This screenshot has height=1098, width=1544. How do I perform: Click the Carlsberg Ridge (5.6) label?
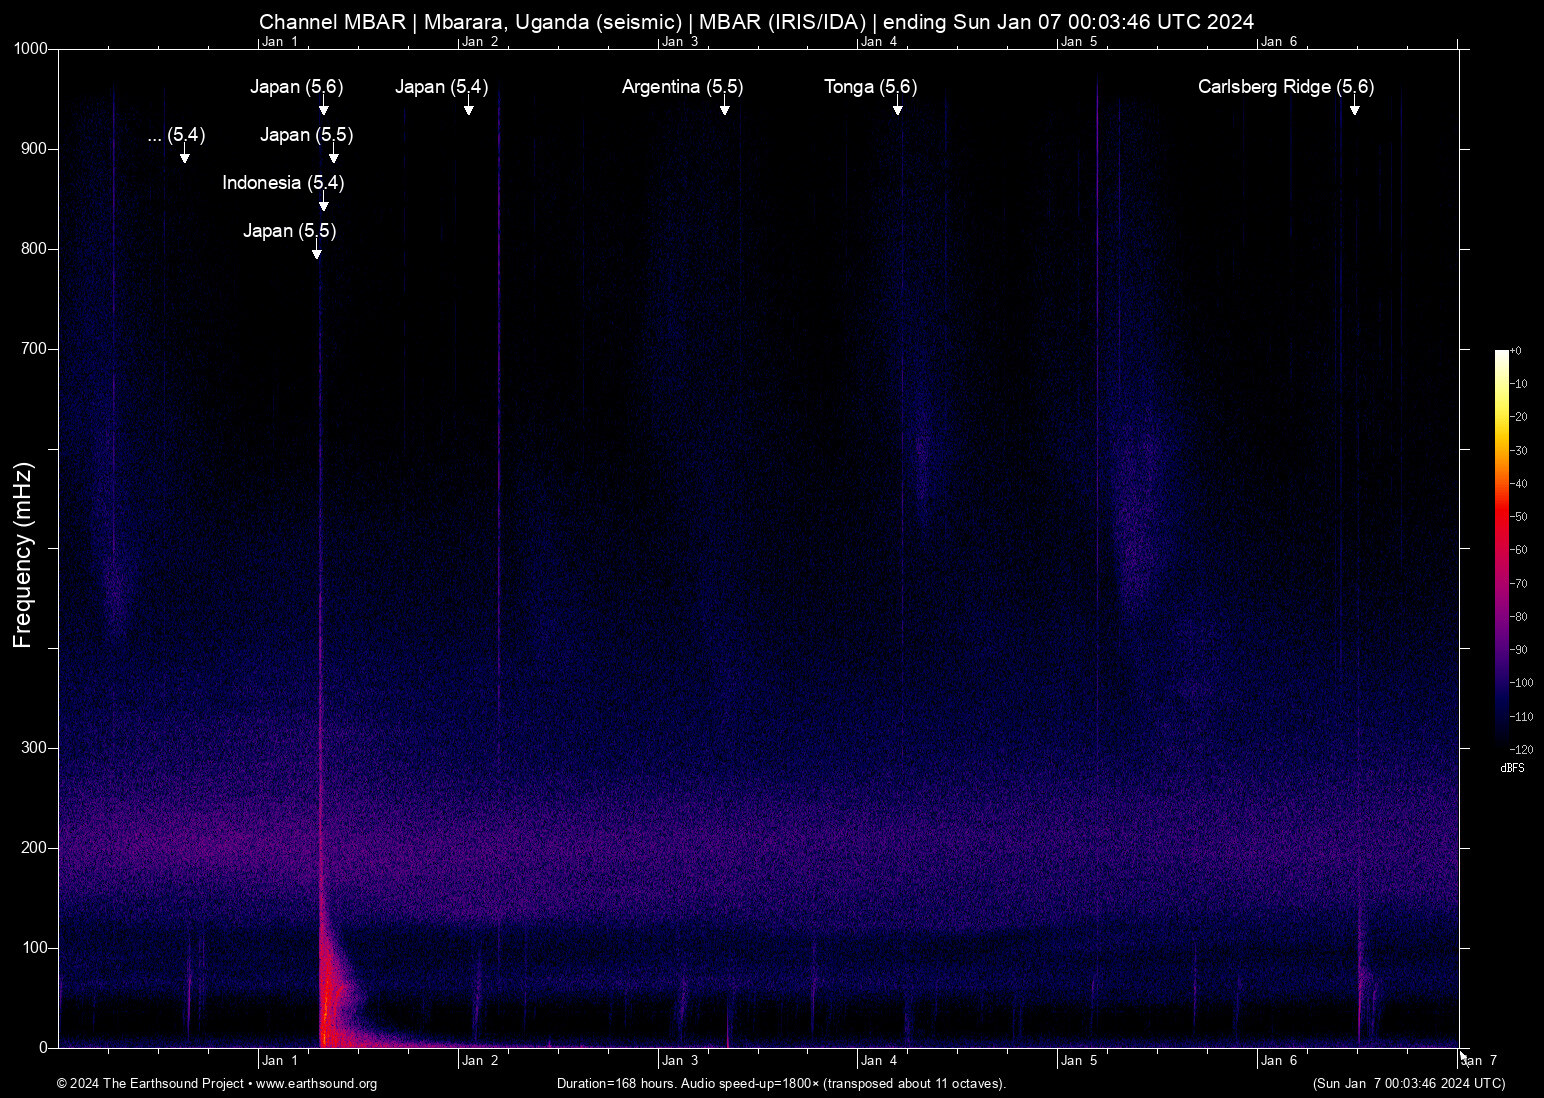point(1285,87)
